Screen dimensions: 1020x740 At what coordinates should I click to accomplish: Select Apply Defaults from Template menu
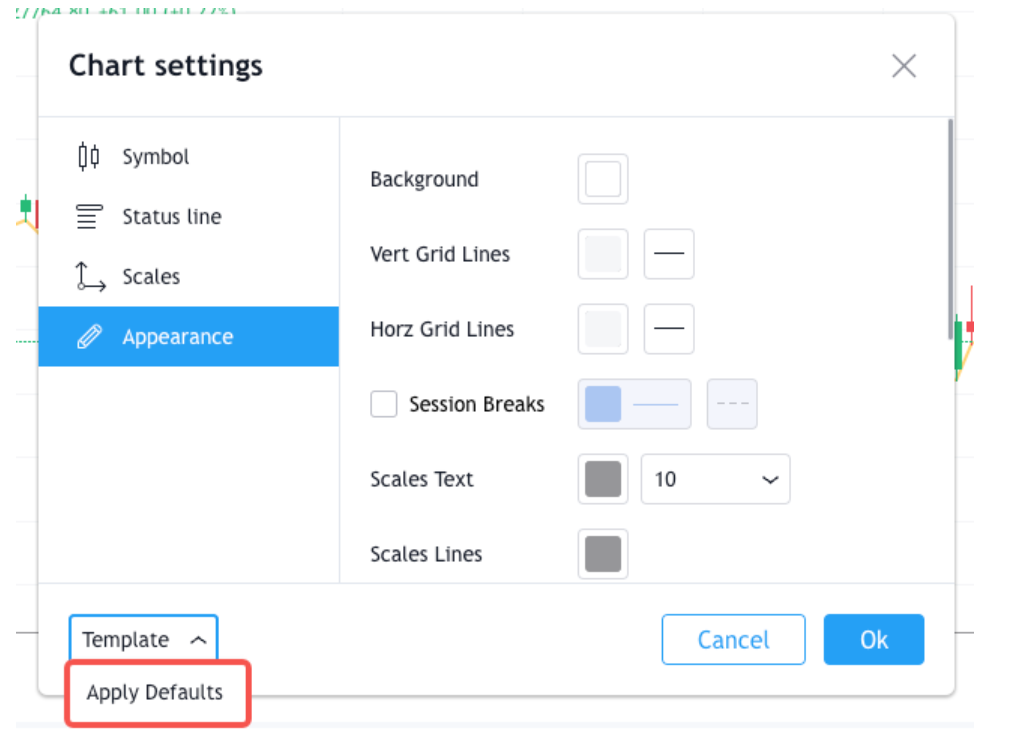pyautogui.click(x=155, y=692)
